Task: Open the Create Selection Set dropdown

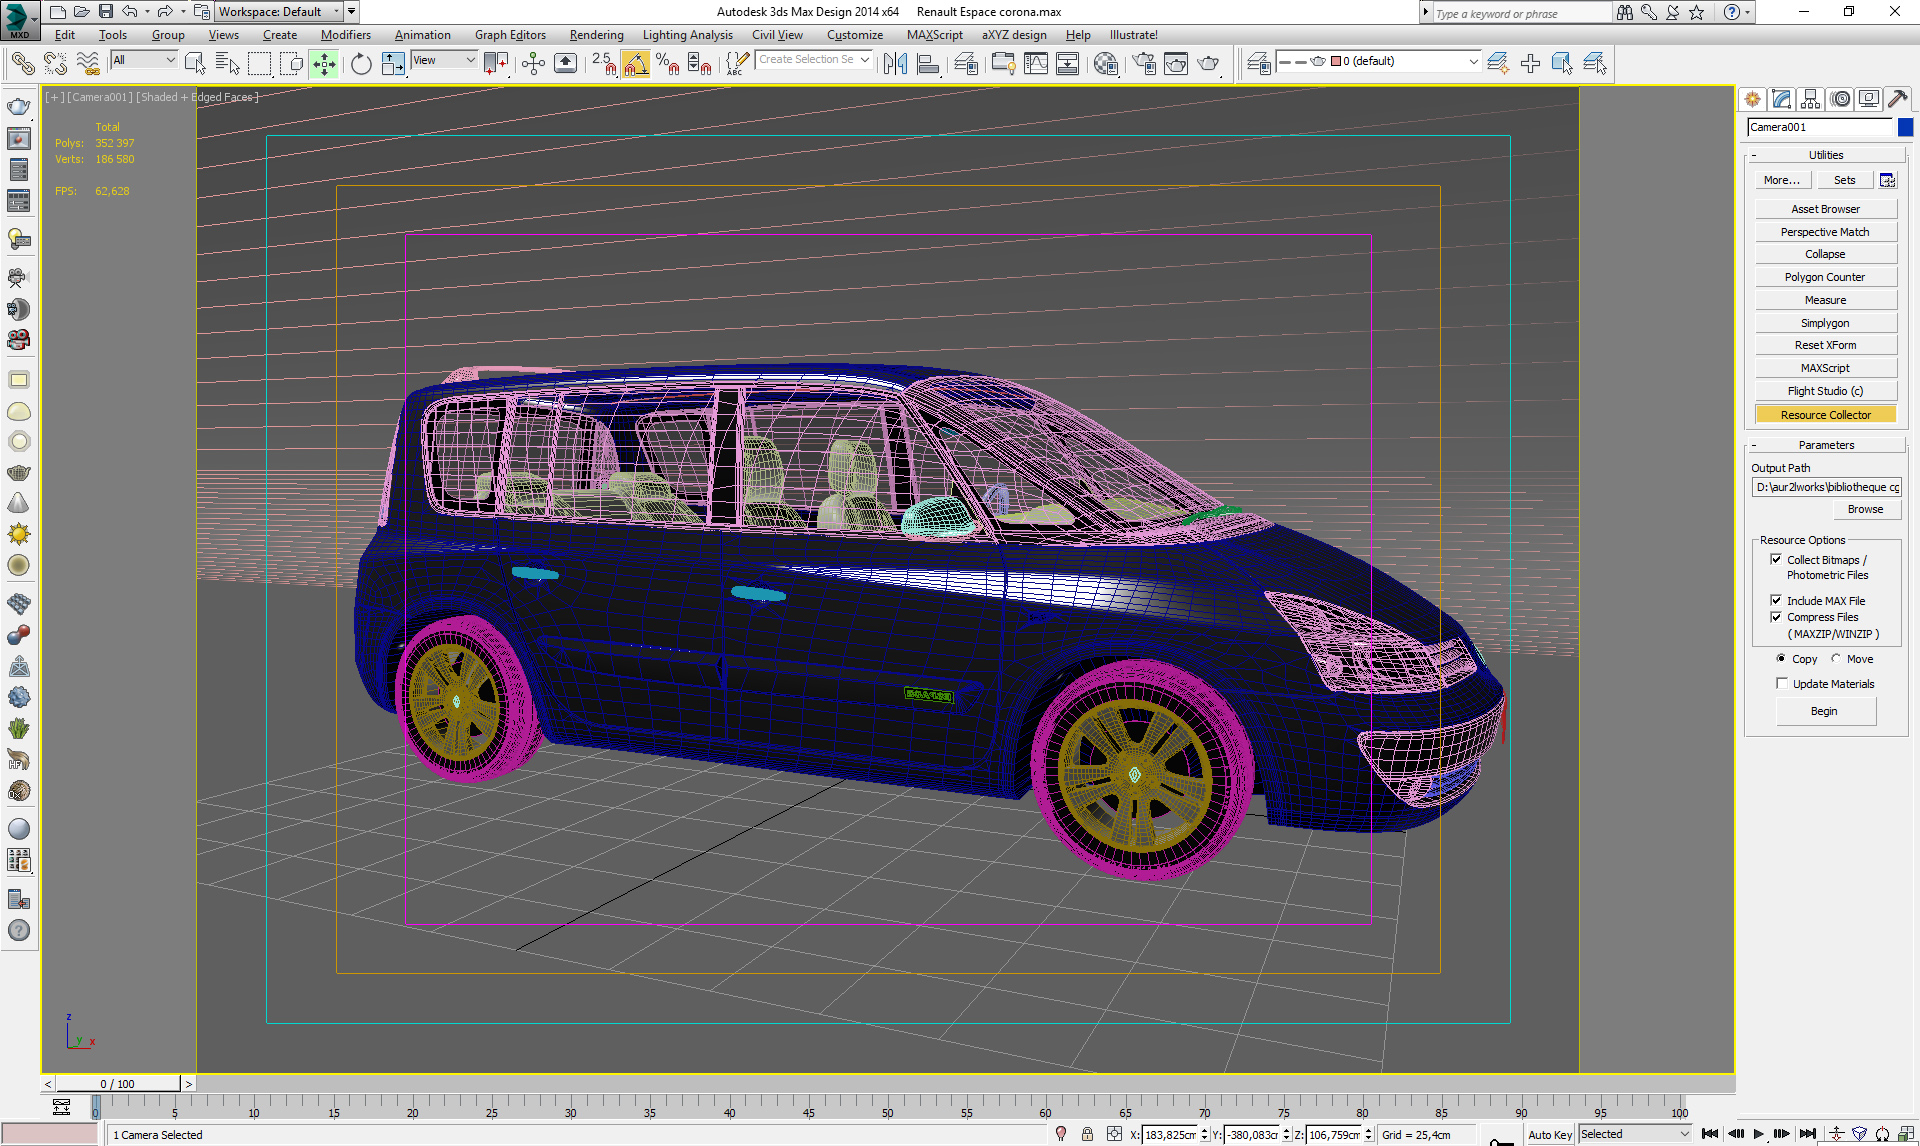Action: 864,60
